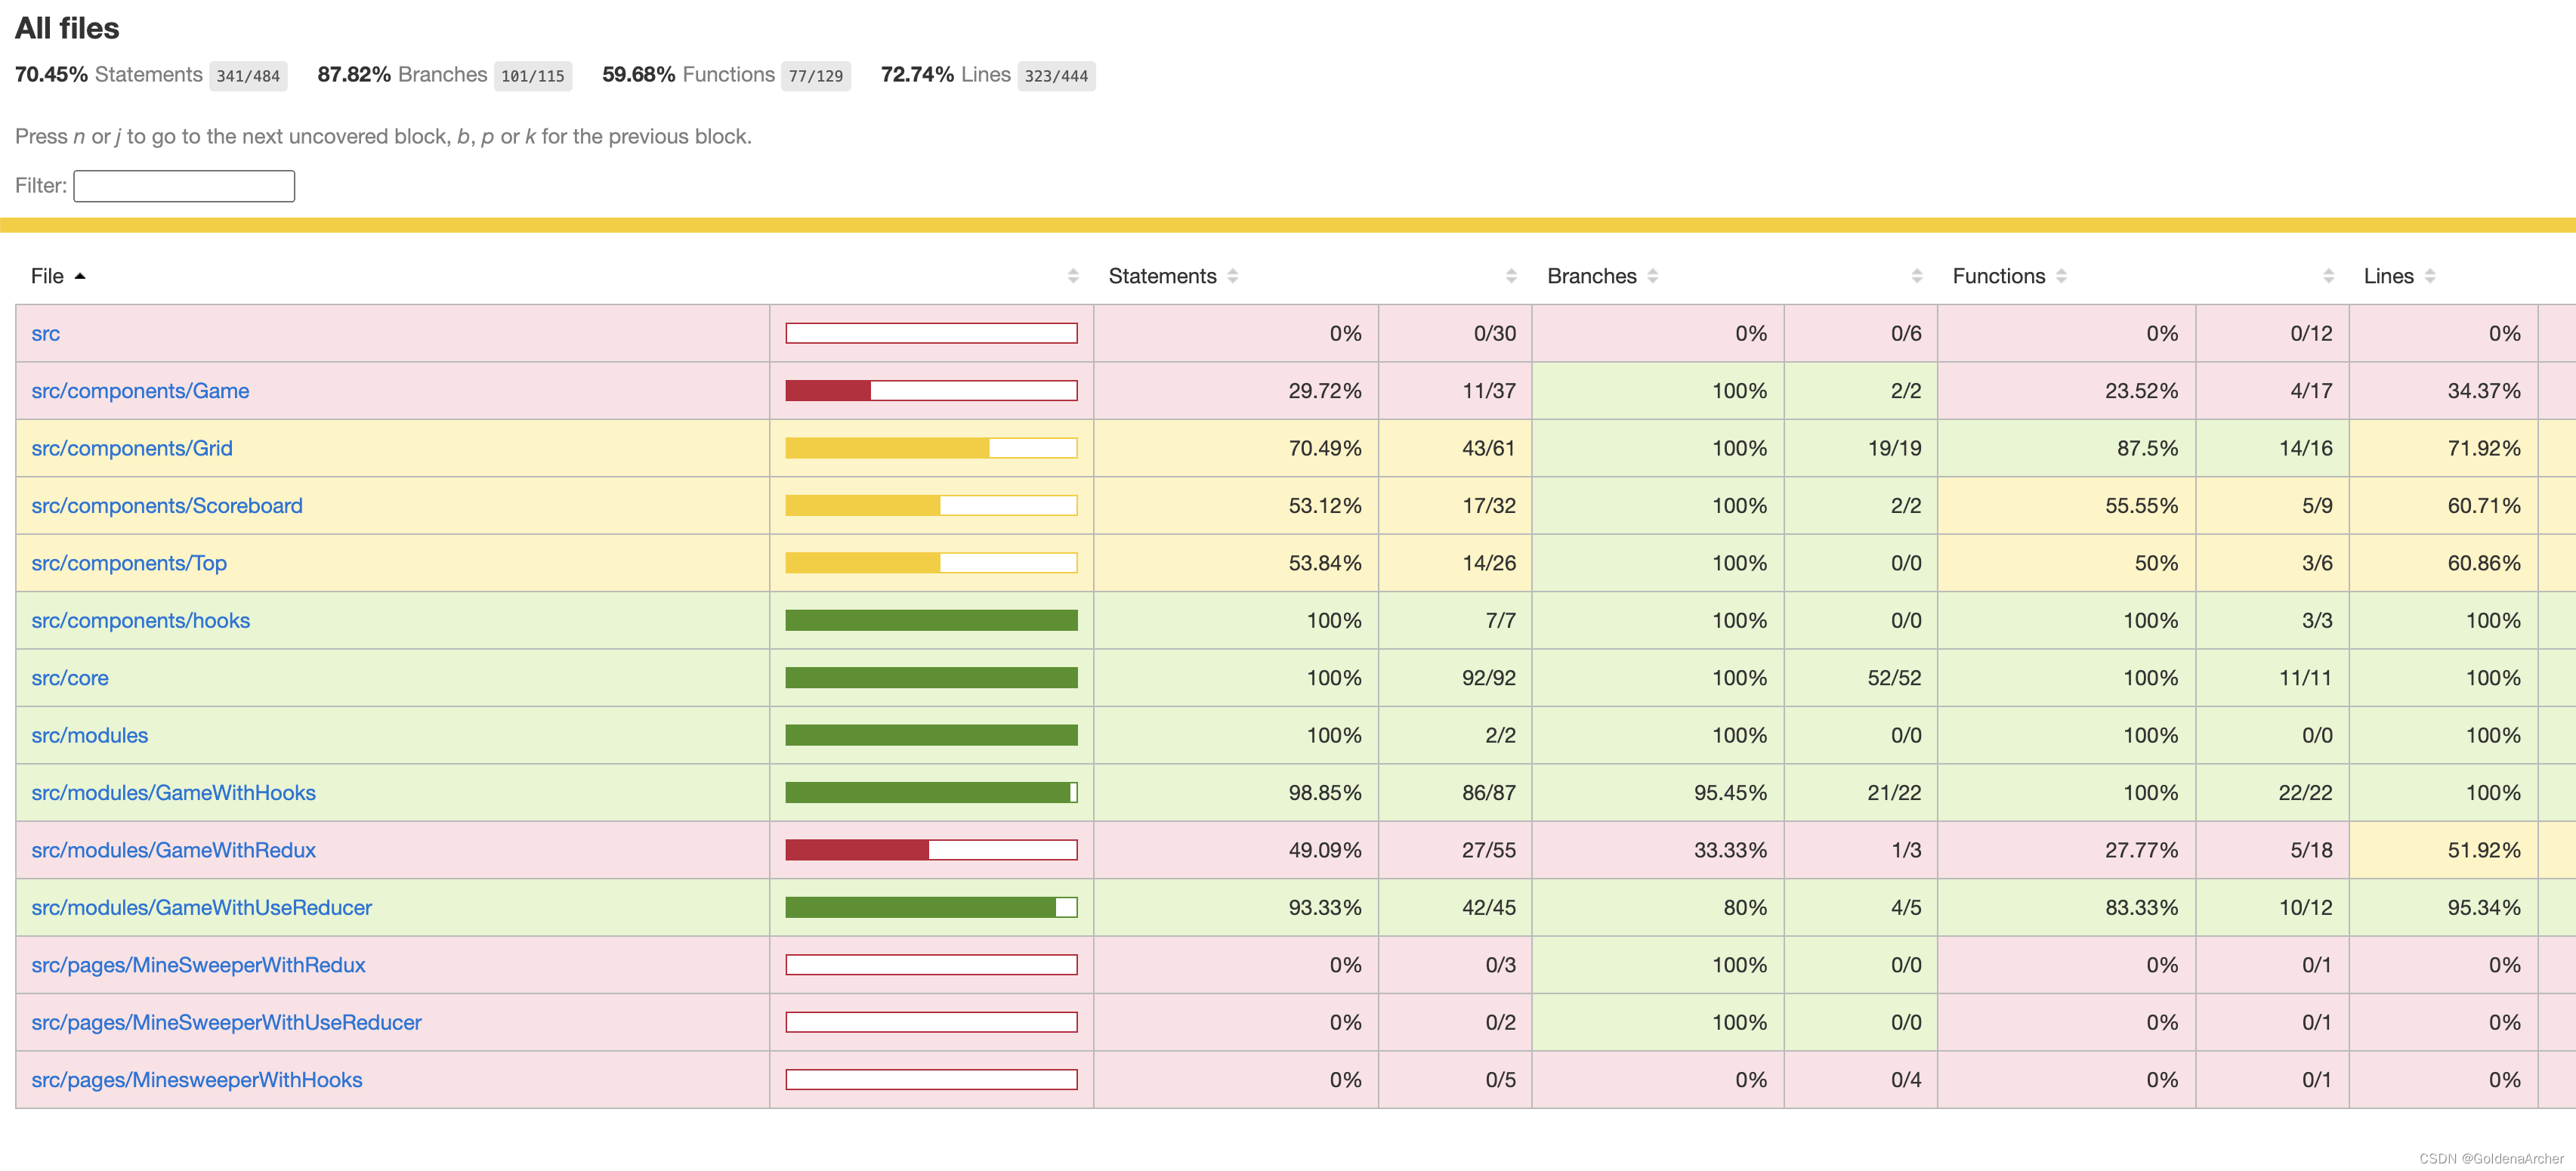Click the 341/484 statements badge
2576x1171 pixels.
coord(248,76)
